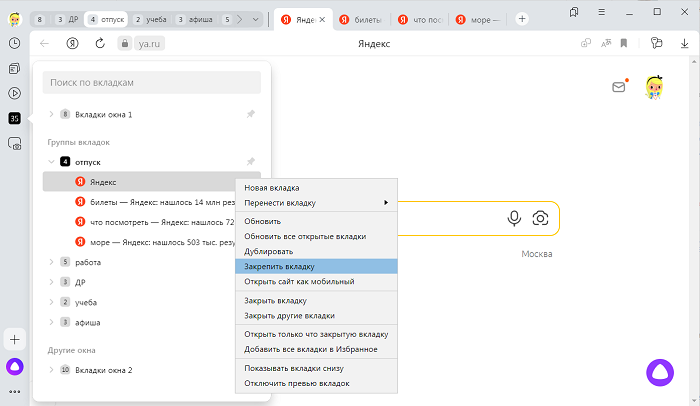Bookmark the page using the address bar flag
Screen dimensions: 700x406
[x=623, y=43]
